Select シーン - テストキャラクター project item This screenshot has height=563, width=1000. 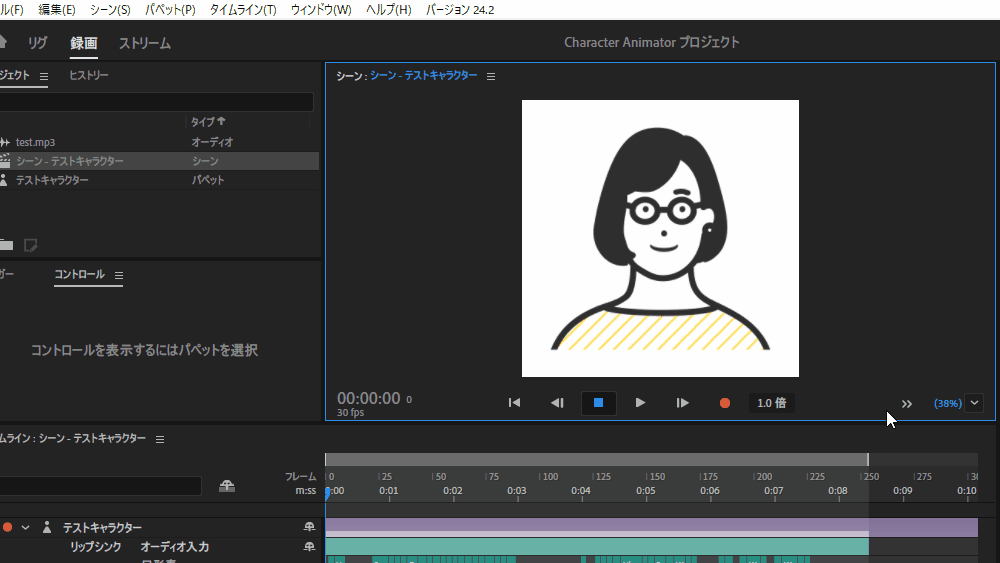[x=159, y=161]
